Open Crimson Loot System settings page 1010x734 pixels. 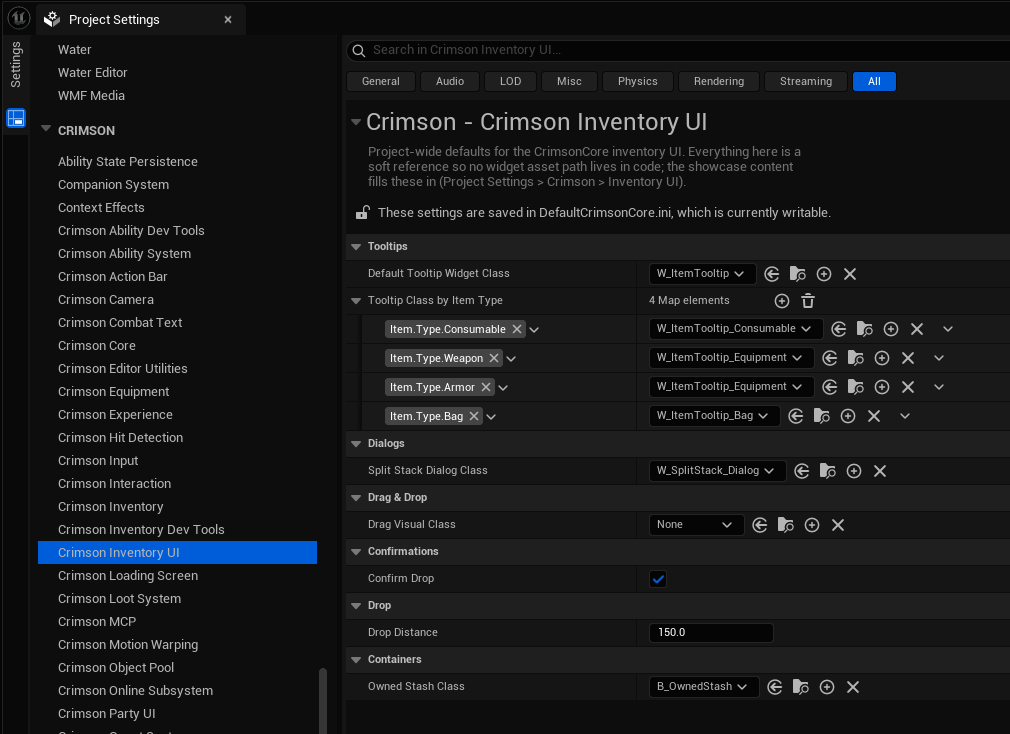(x=119, y=599)
